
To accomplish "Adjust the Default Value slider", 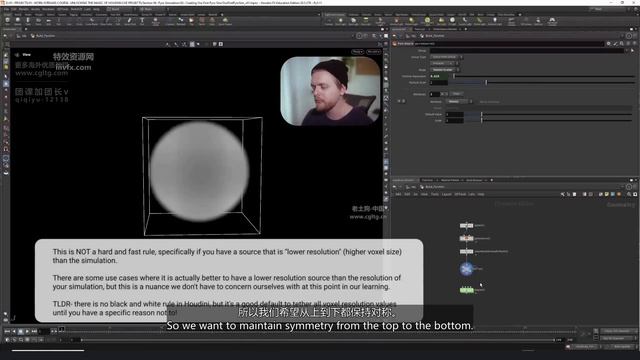I will [x=549, y=114].
